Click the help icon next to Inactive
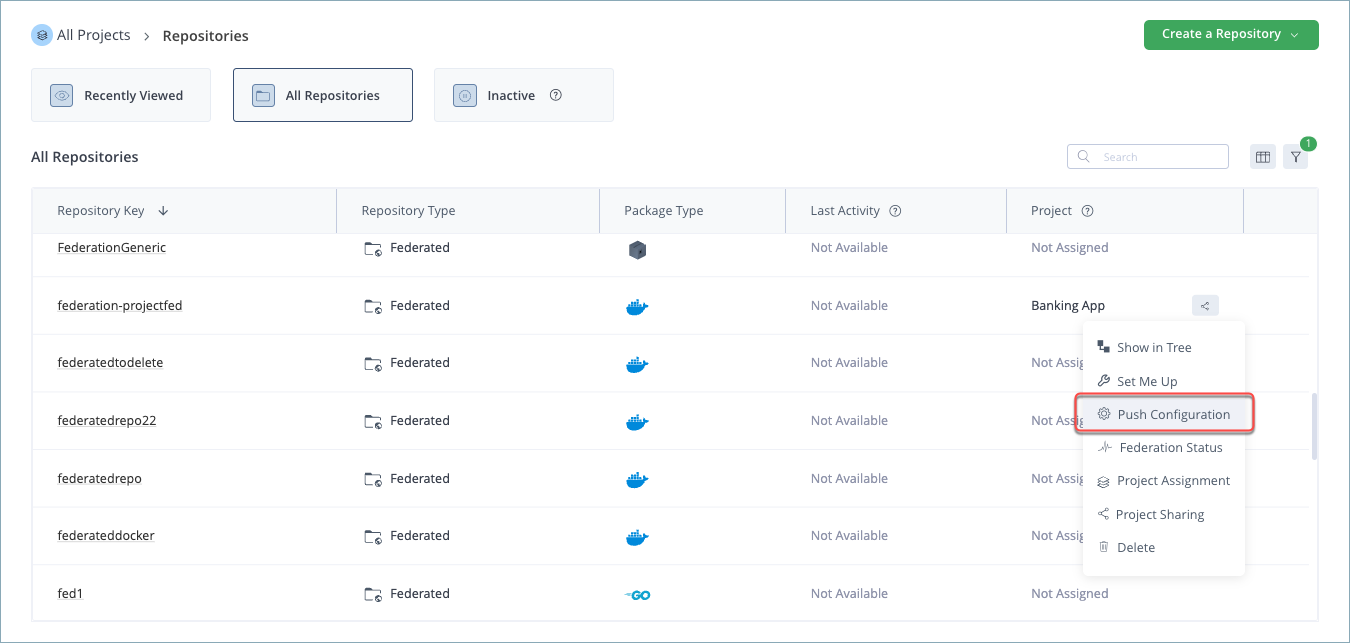 [556, 96]
